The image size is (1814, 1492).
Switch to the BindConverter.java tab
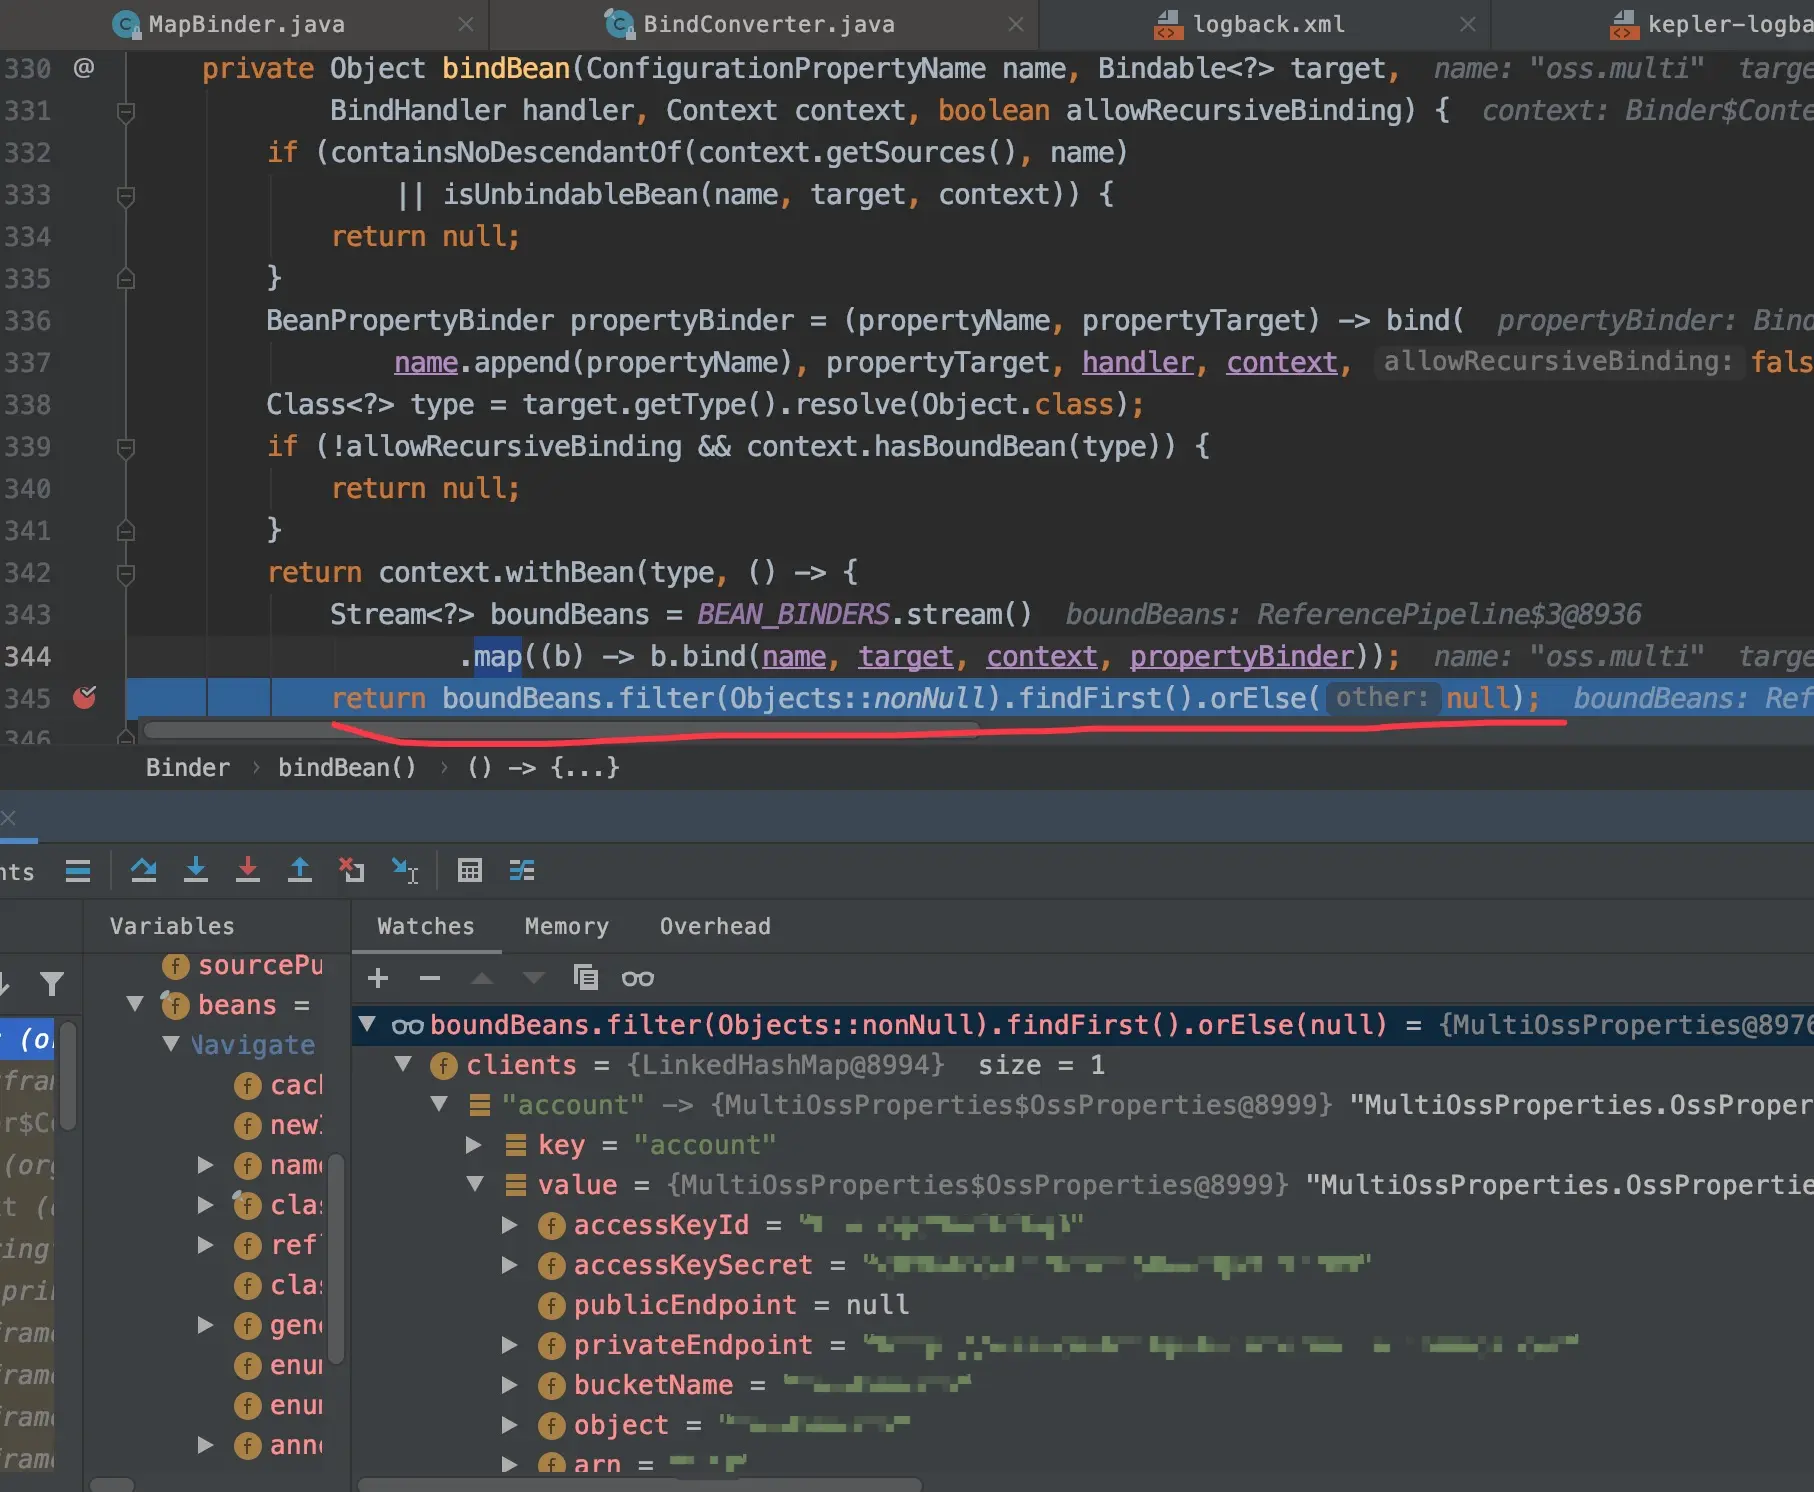point(769,24)
